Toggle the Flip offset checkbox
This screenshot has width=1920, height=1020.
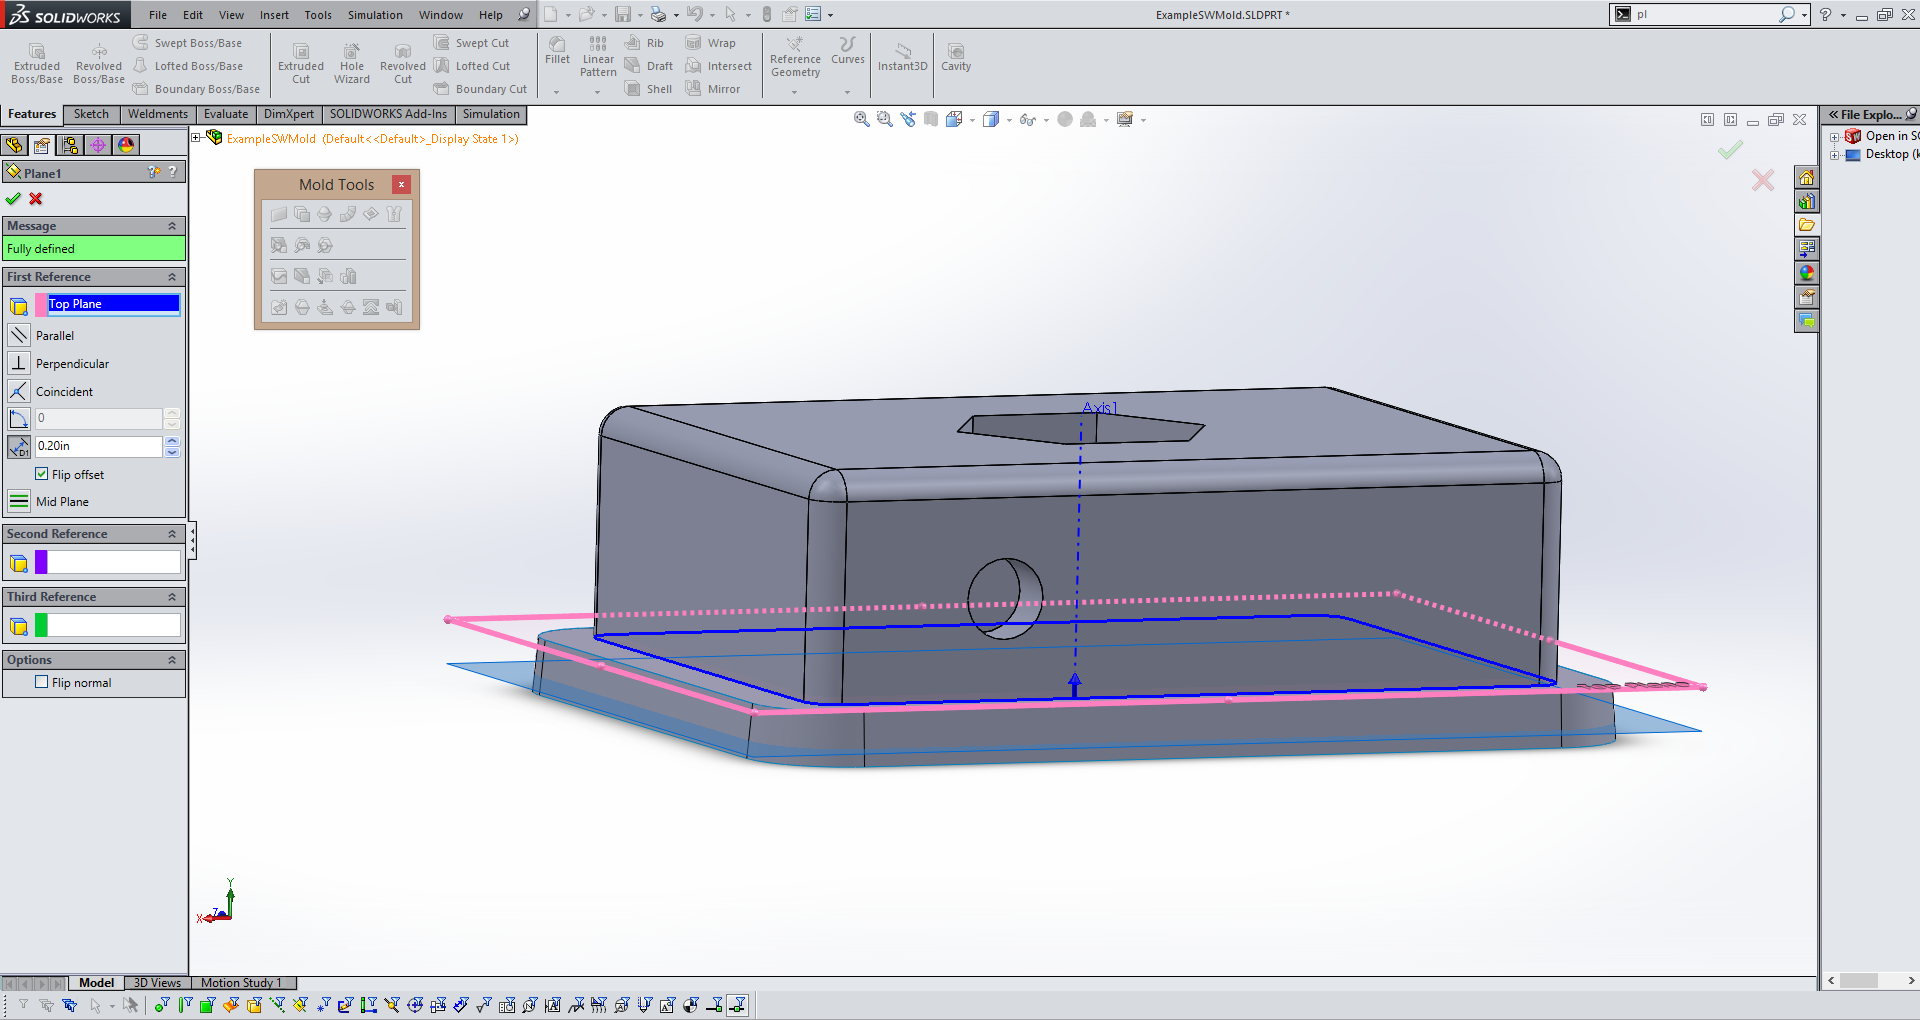pos(41,474)
